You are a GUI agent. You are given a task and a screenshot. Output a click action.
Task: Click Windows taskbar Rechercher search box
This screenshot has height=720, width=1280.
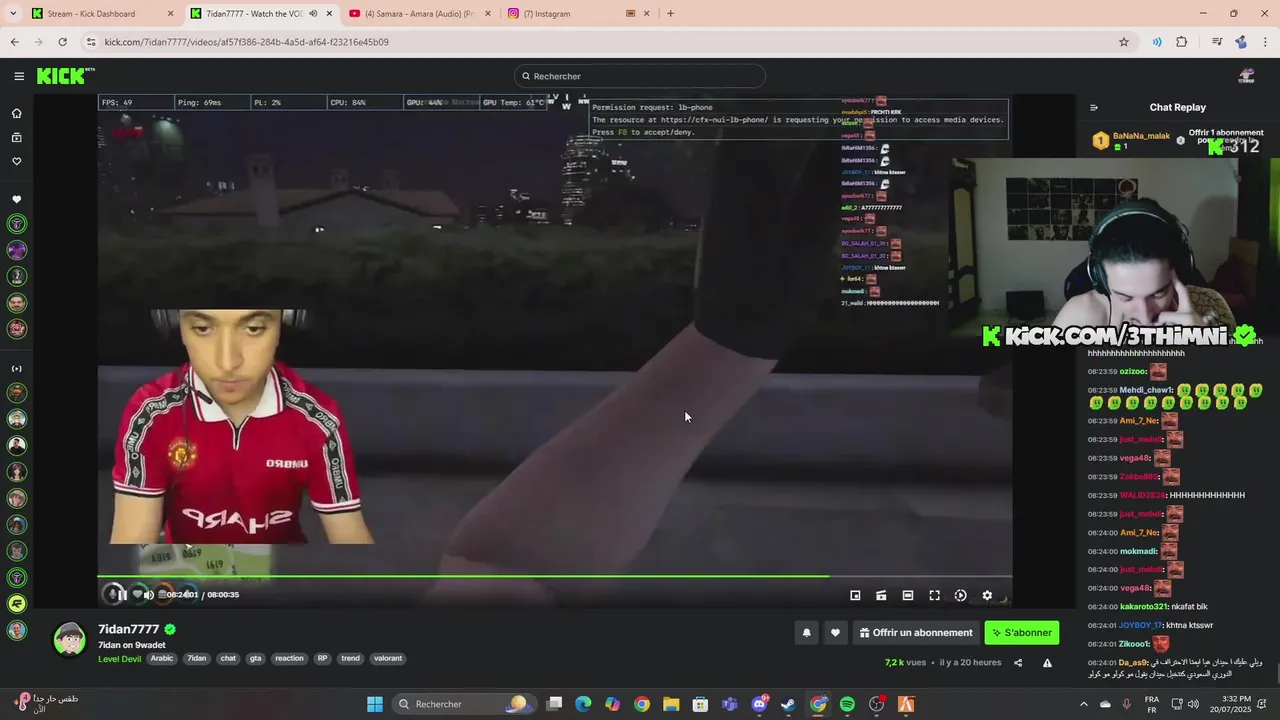click(x=463, y=704)
